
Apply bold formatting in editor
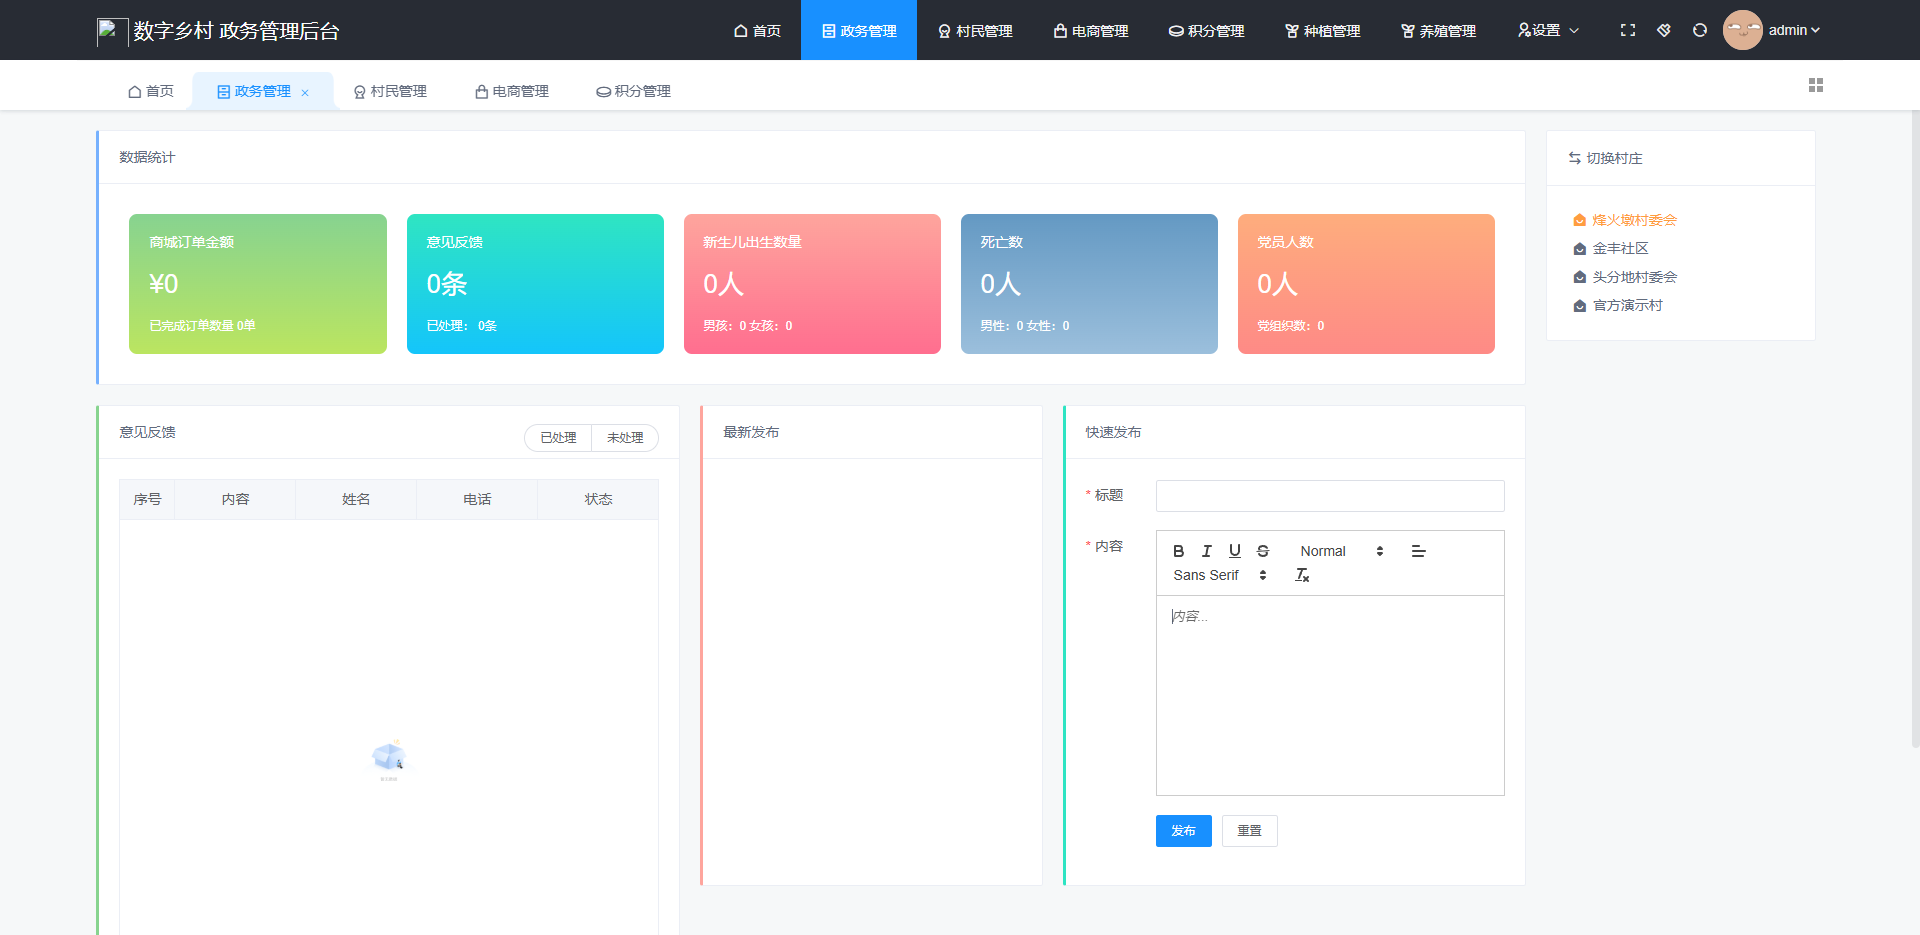tap(1178, 551)
